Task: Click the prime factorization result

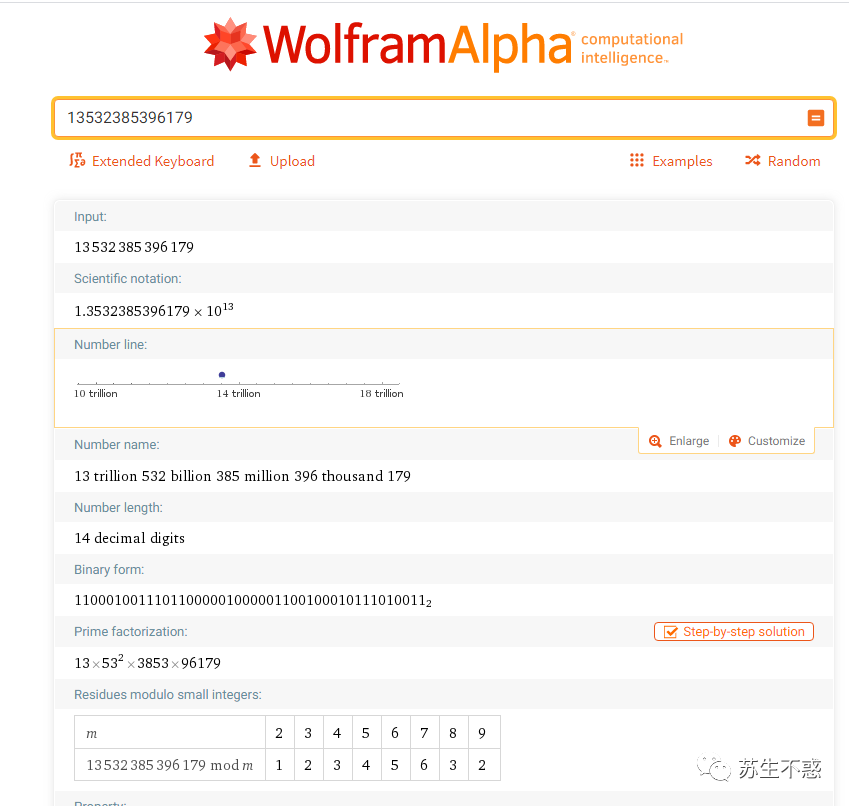Action: tap(147, 663)
